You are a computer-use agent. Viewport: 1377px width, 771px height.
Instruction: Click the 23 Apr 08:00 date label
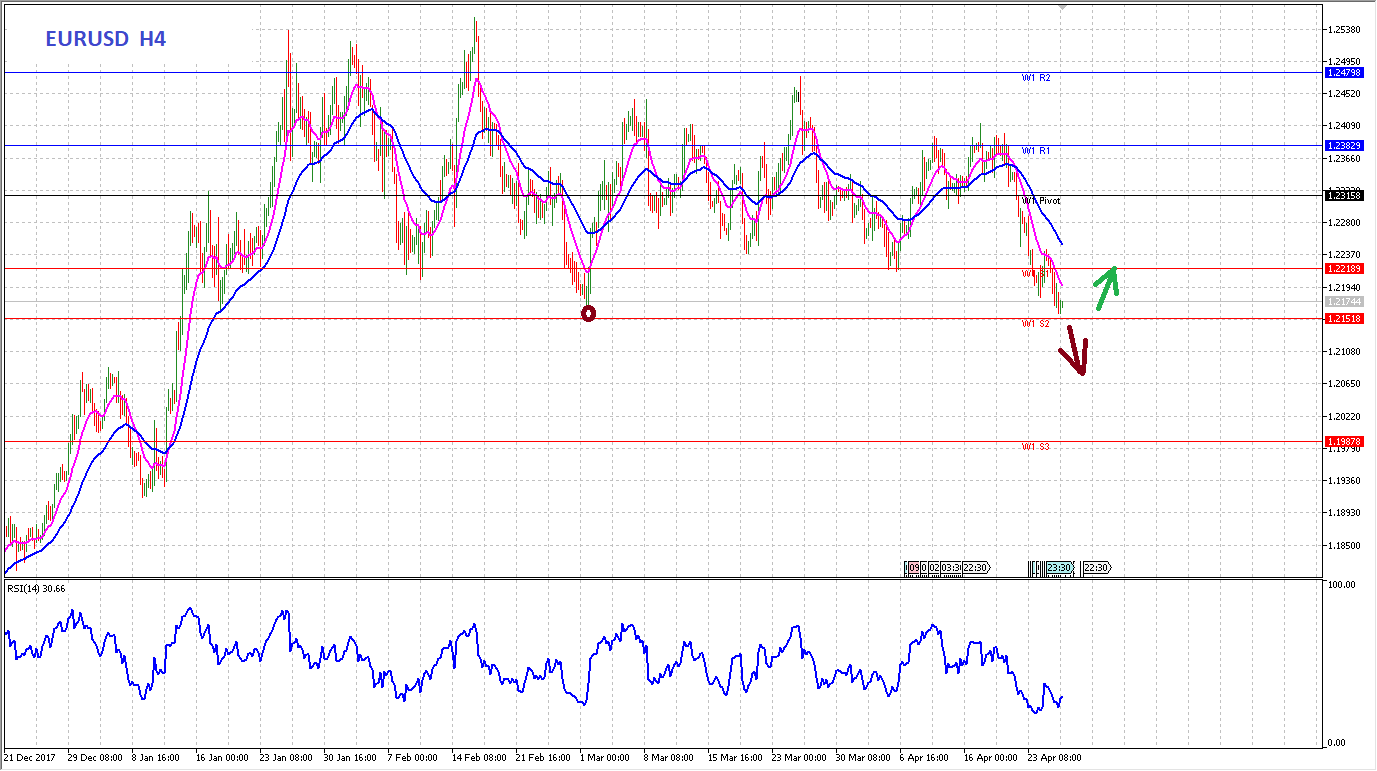coord(1054,759)
